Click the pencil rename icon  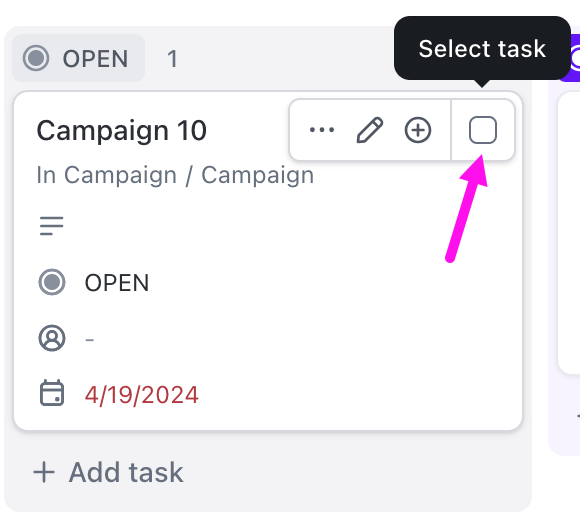(x=370, y=130)
